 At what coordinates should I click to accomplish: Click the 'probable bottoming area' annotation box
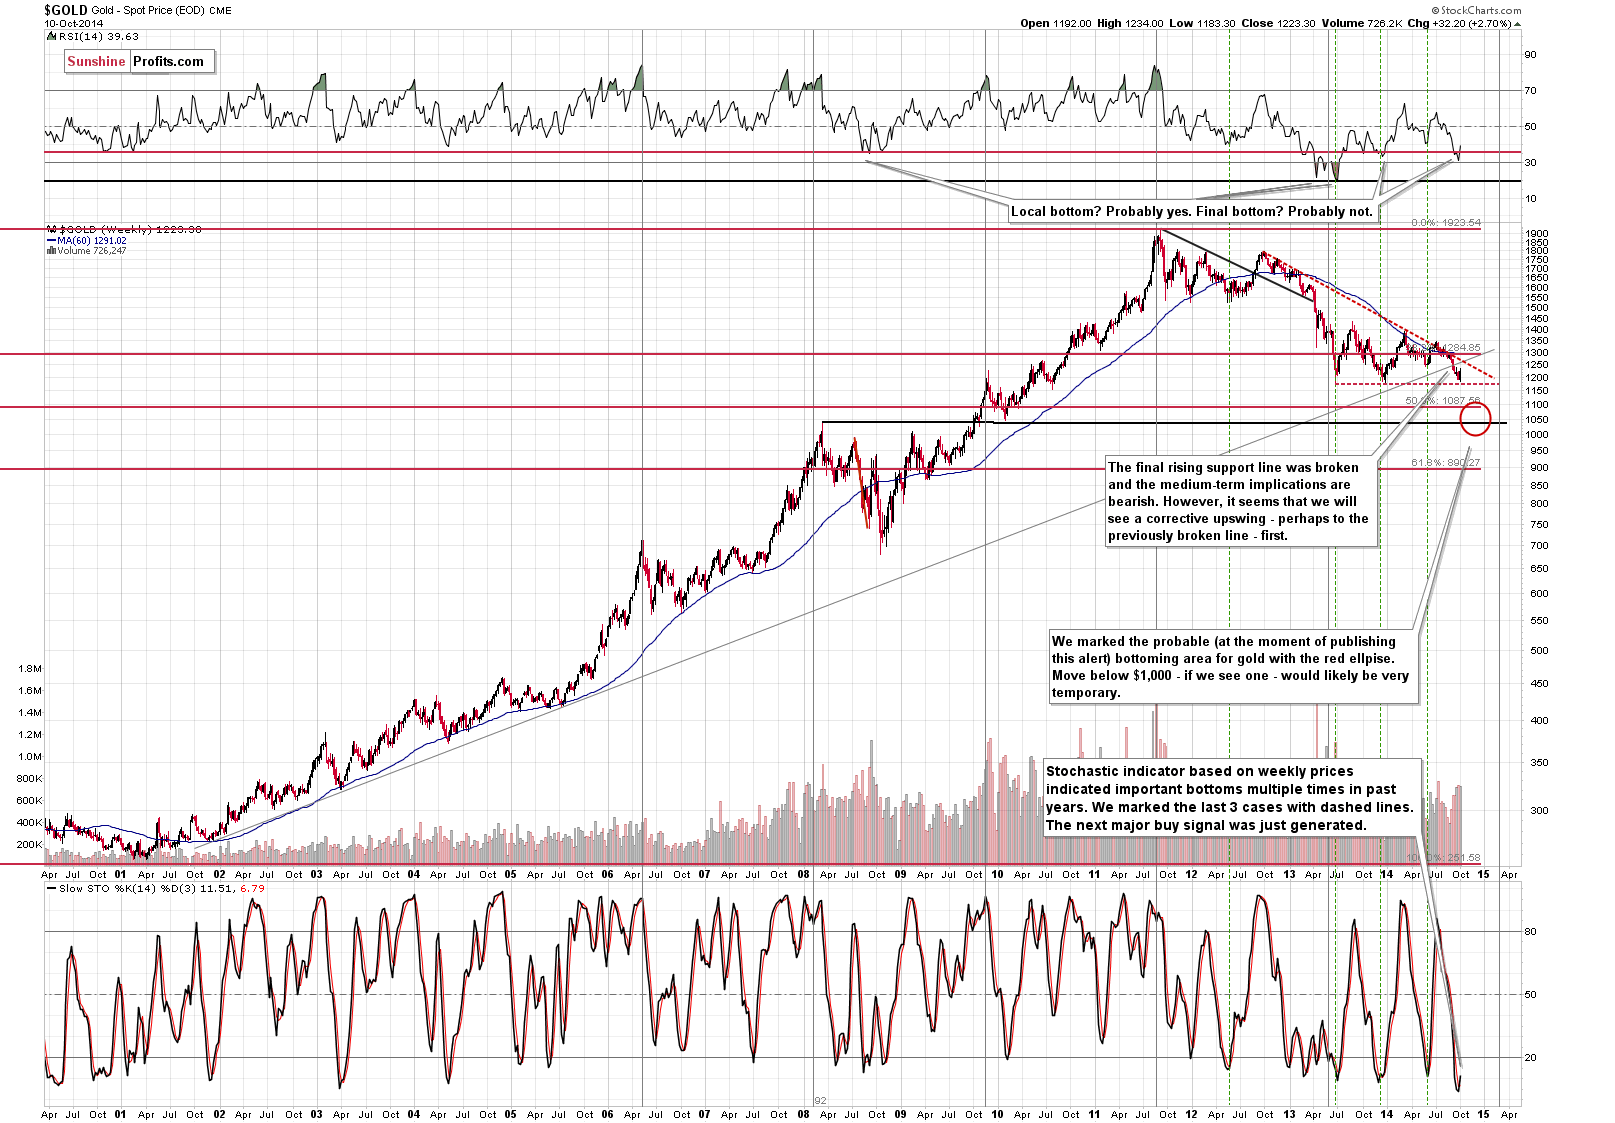click(x=1234, y=667)
